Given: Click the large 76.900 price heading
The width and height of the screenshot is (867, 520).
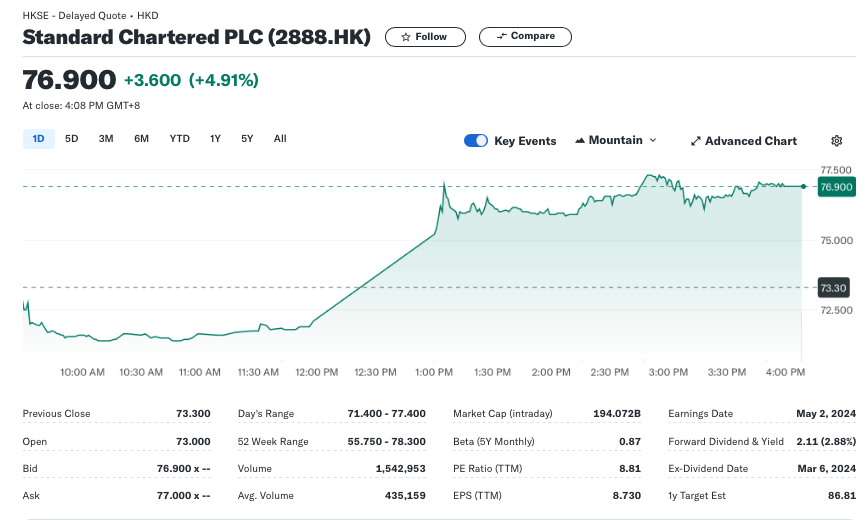Looking at the screenshot, I should click(69, 80).
